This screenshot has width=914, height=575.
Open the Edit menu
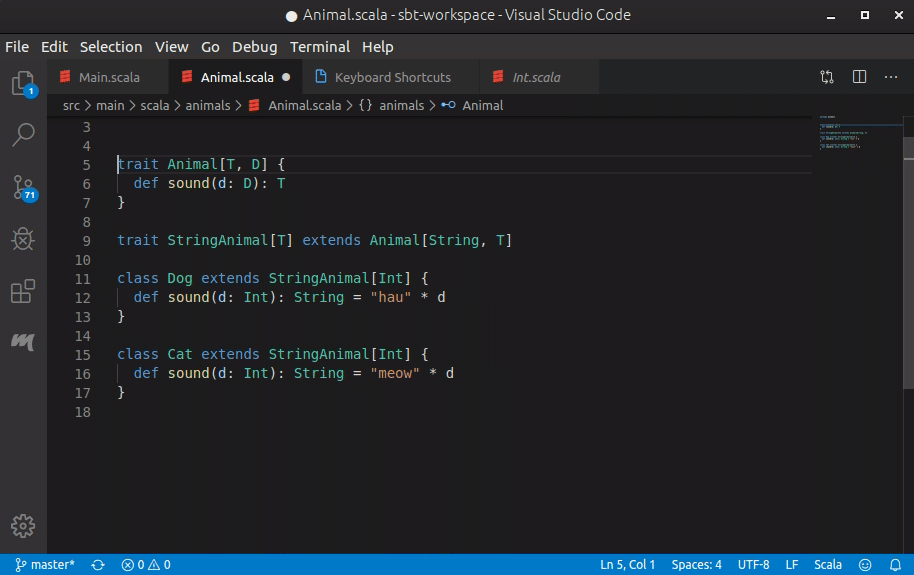point(54,47)
